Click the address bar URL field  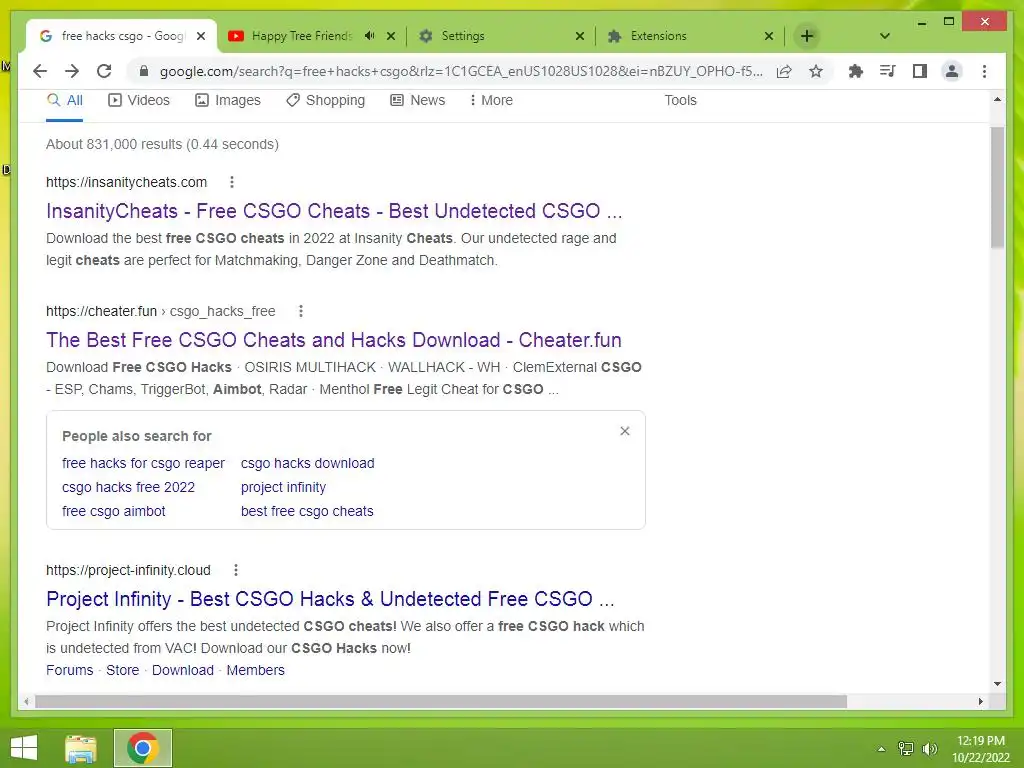click(461, 71)
